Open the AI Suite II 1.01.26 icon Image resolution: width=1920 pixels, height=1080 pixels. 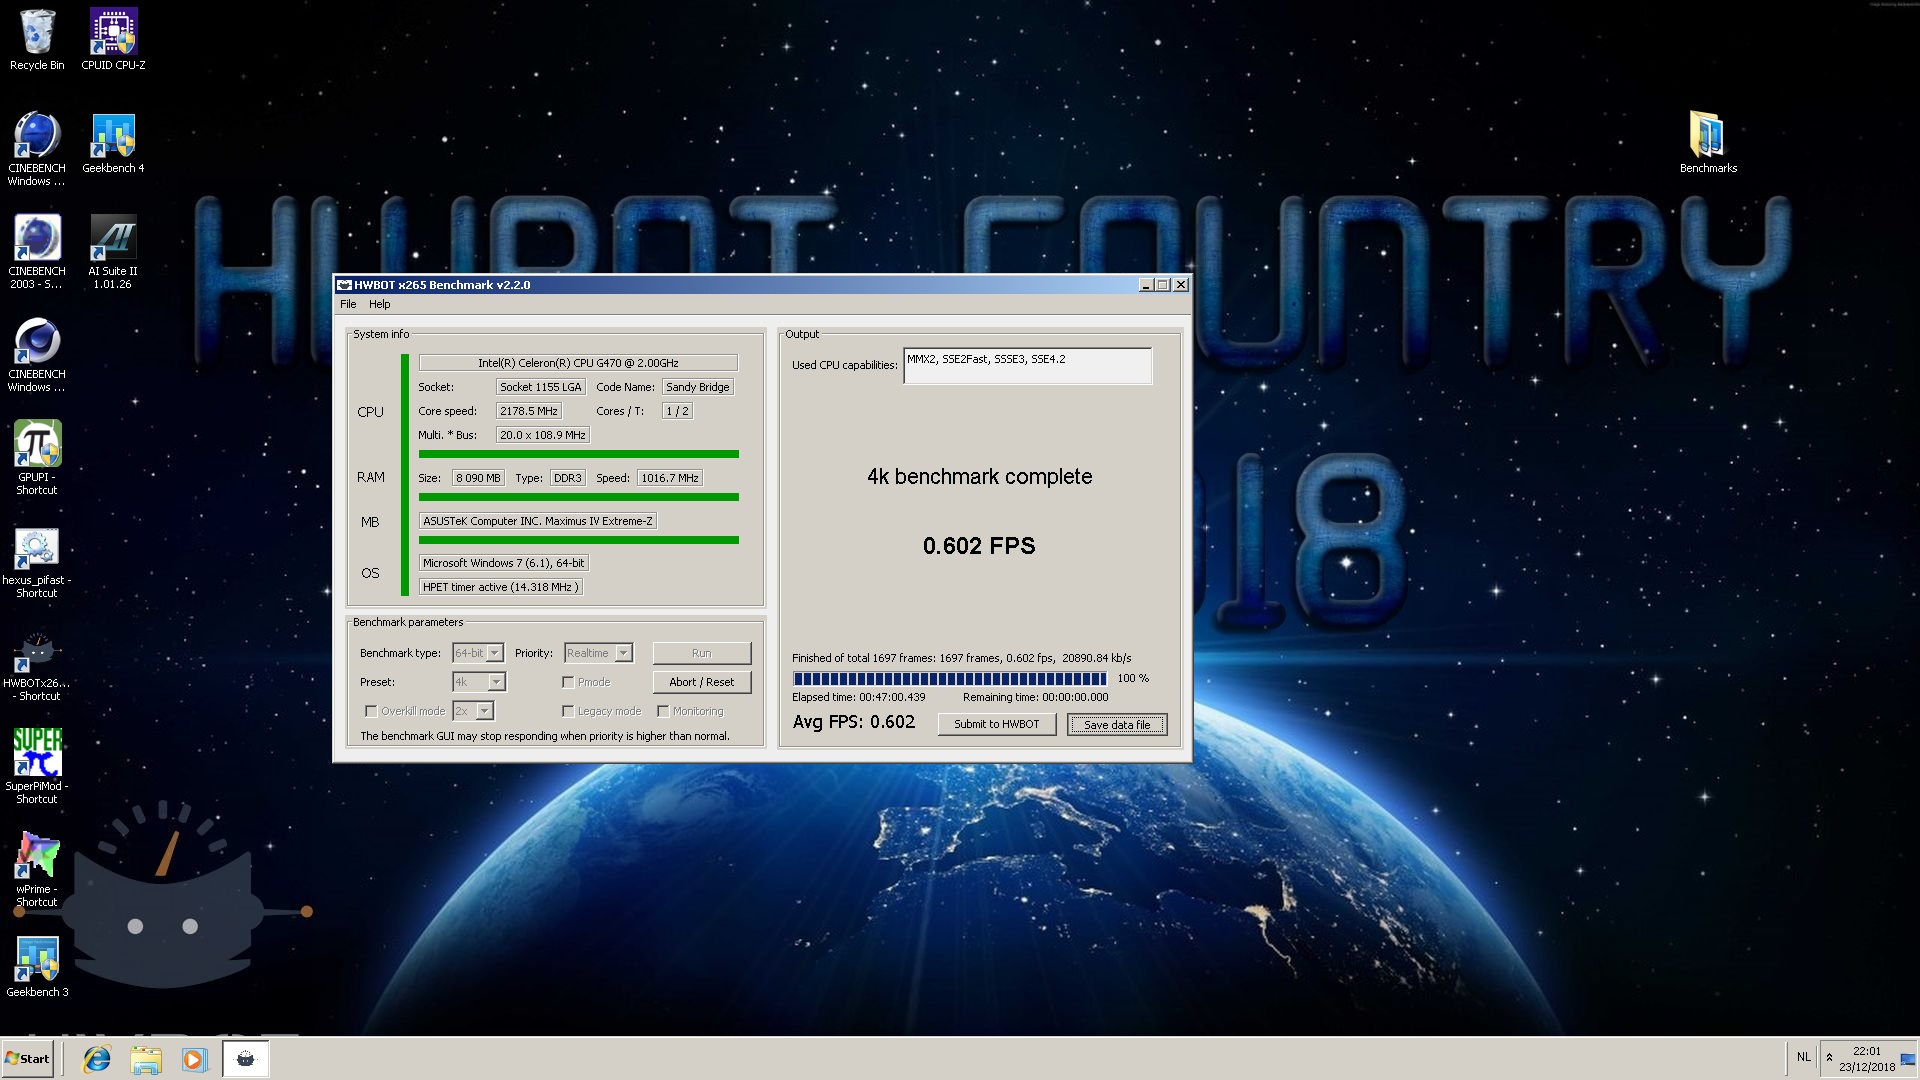(x=113, y=252)
